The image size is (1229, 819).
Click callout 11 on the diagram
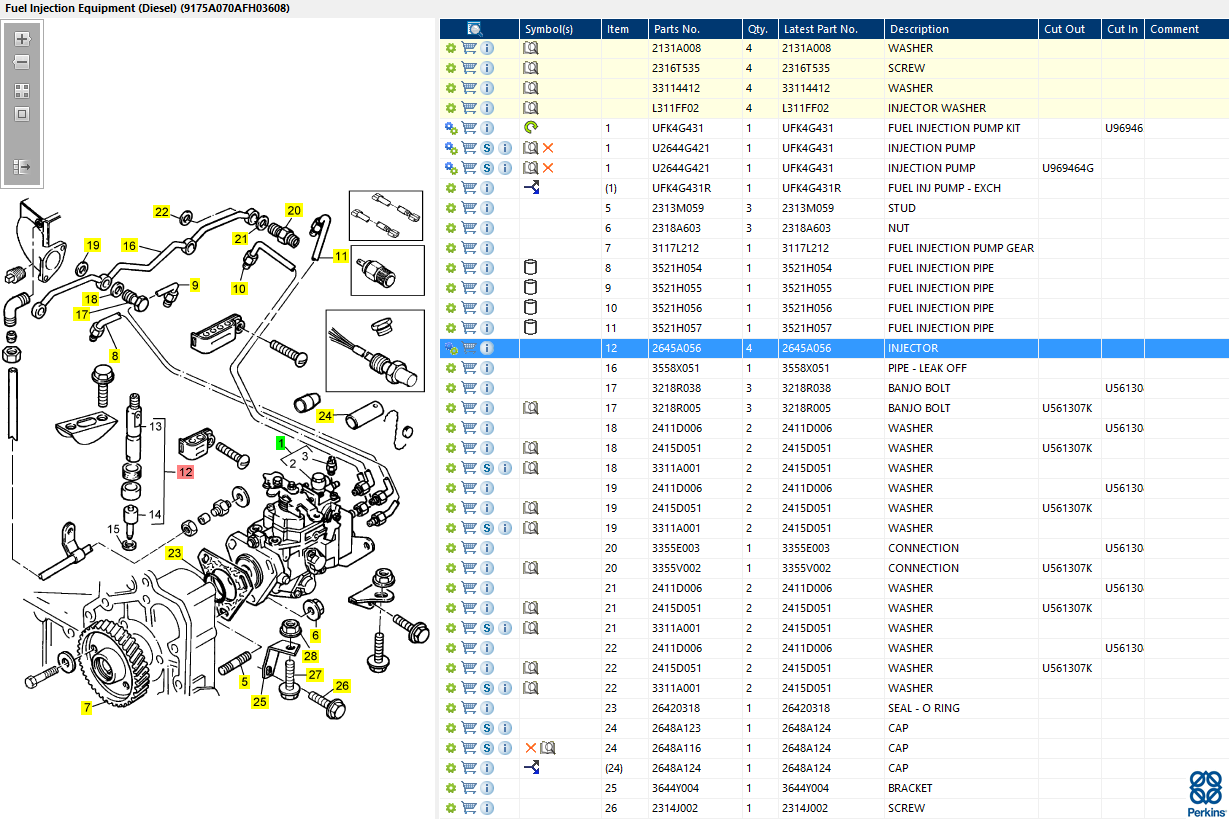pos(341,256)
